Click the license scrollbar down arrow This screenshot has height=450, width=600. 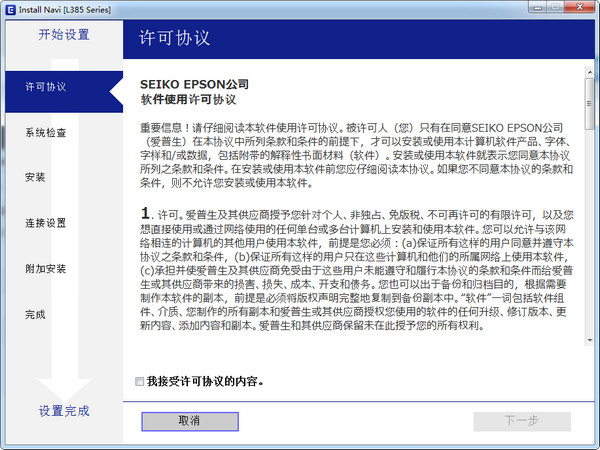click(590, 340)
